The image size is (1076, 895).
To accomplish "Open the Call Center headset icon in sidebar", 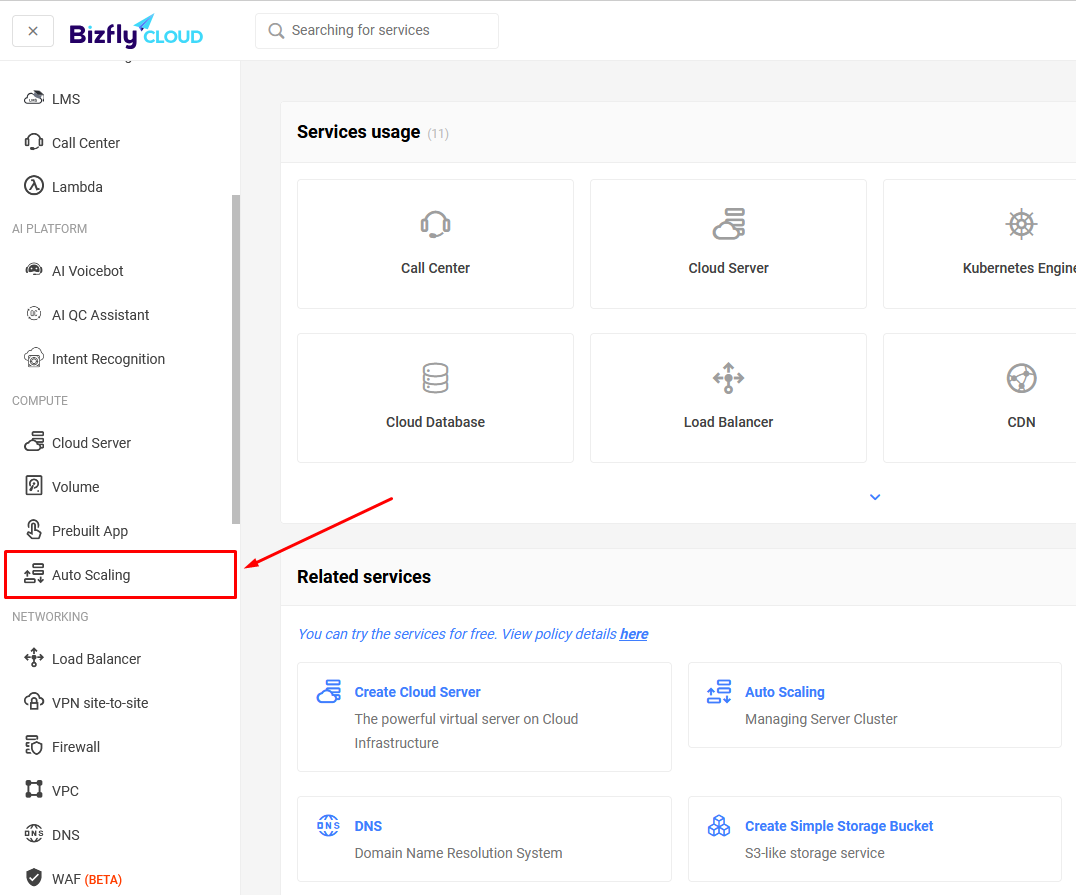I will click(34, 142).
